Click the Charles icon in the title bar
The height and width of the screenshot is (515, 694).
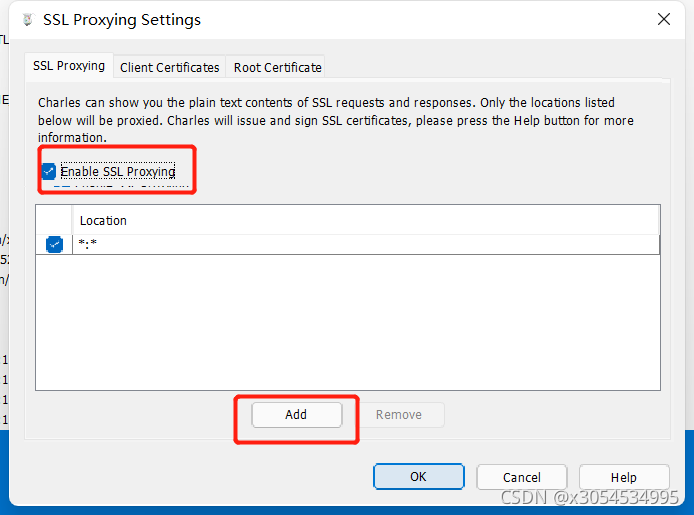coord(28,20)
